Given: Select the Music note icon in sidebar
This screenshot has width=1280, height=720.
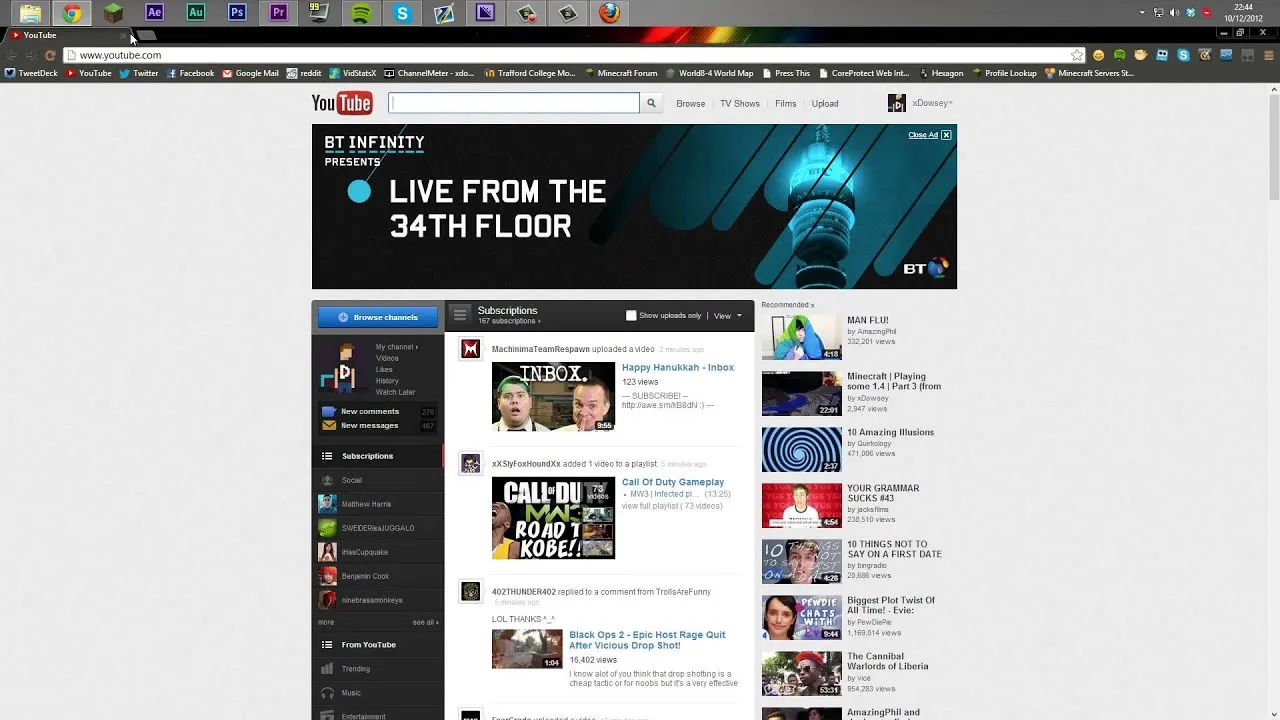Looking at the screenshot, I should point(328,692).
